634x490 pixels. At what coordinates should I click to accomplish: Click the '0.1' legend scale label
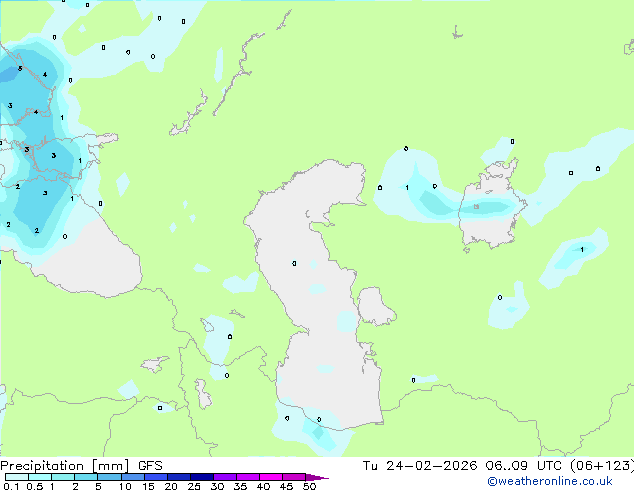[11, 486]
